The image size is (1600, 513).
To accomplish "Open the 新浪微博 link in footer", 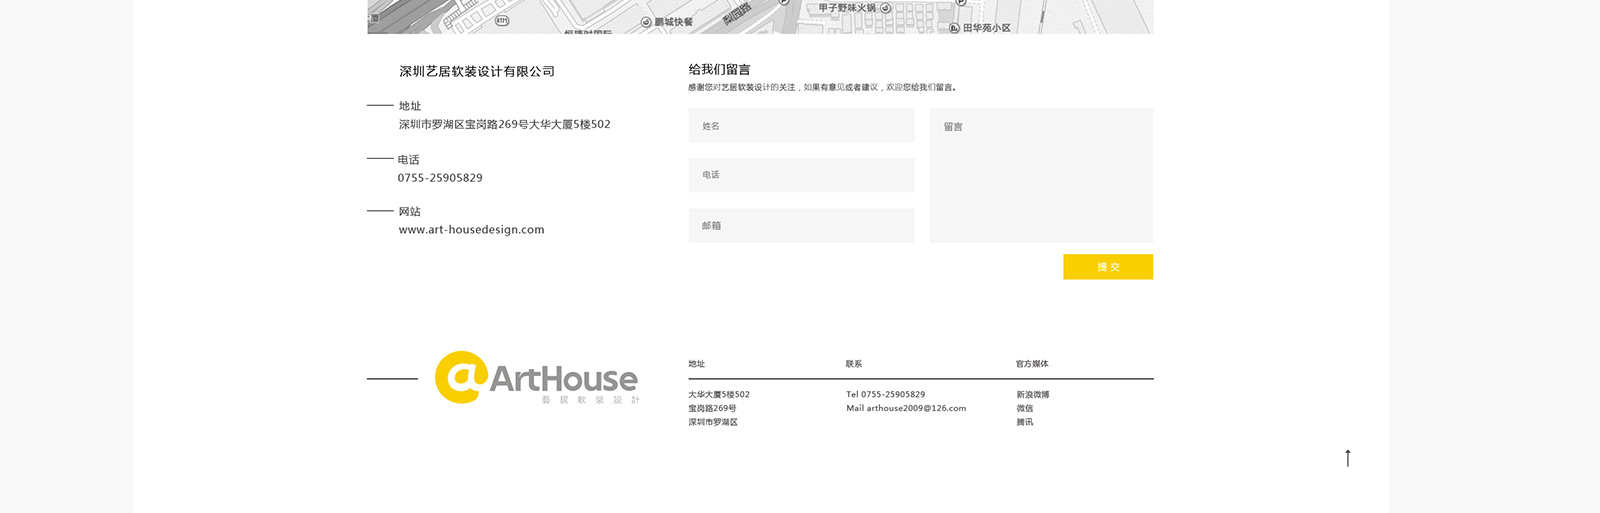I will point(1032,395).
